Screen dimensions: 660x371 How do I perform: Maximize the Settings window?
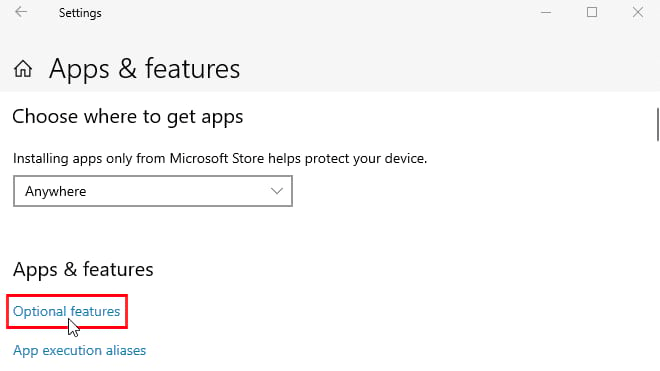point(592,12)
